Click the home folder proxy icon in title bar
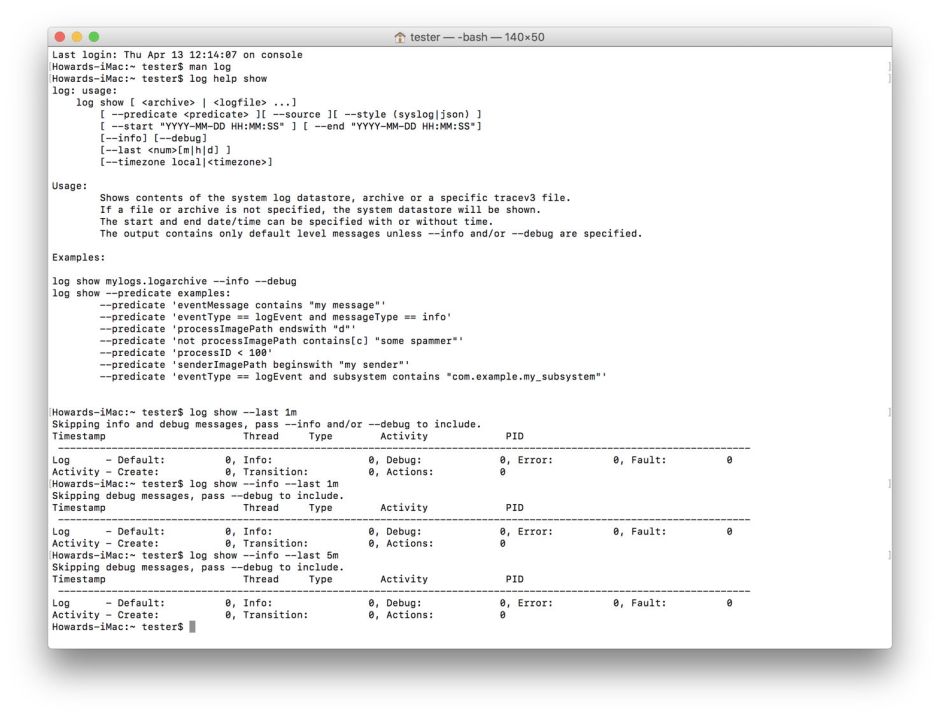Viewport: 940px width, 717px height. pos(400,37)
